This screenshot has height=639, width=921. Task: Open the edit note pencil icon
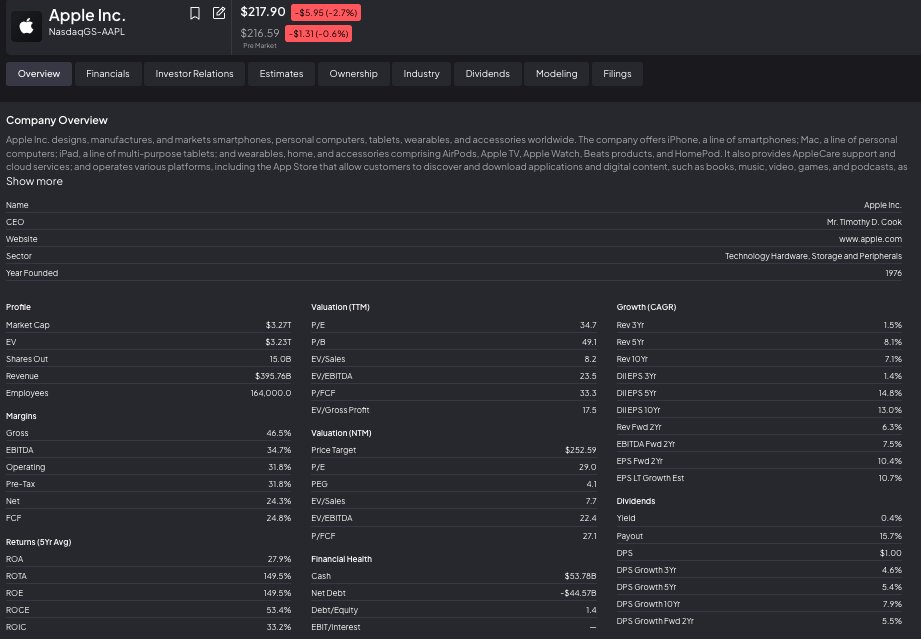[219, 13]
